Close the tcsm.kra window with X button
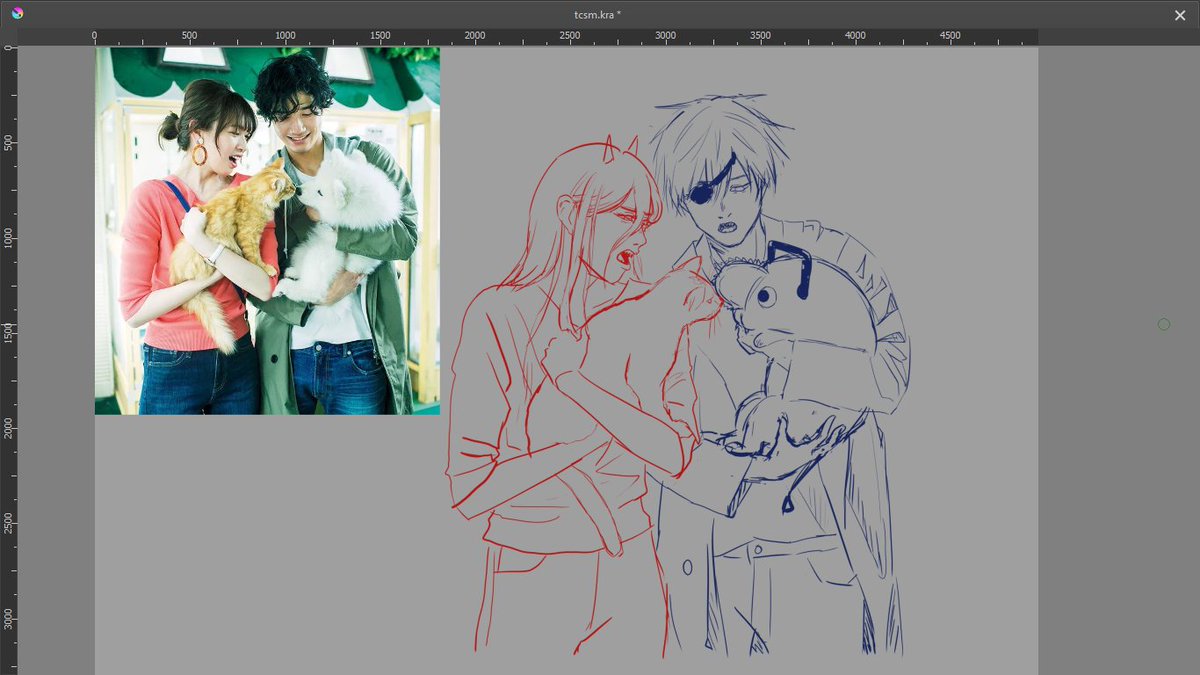Image resolution: width=1200 pixels, height=675 pixels. pyautogui.click(x=1180, y=15)
